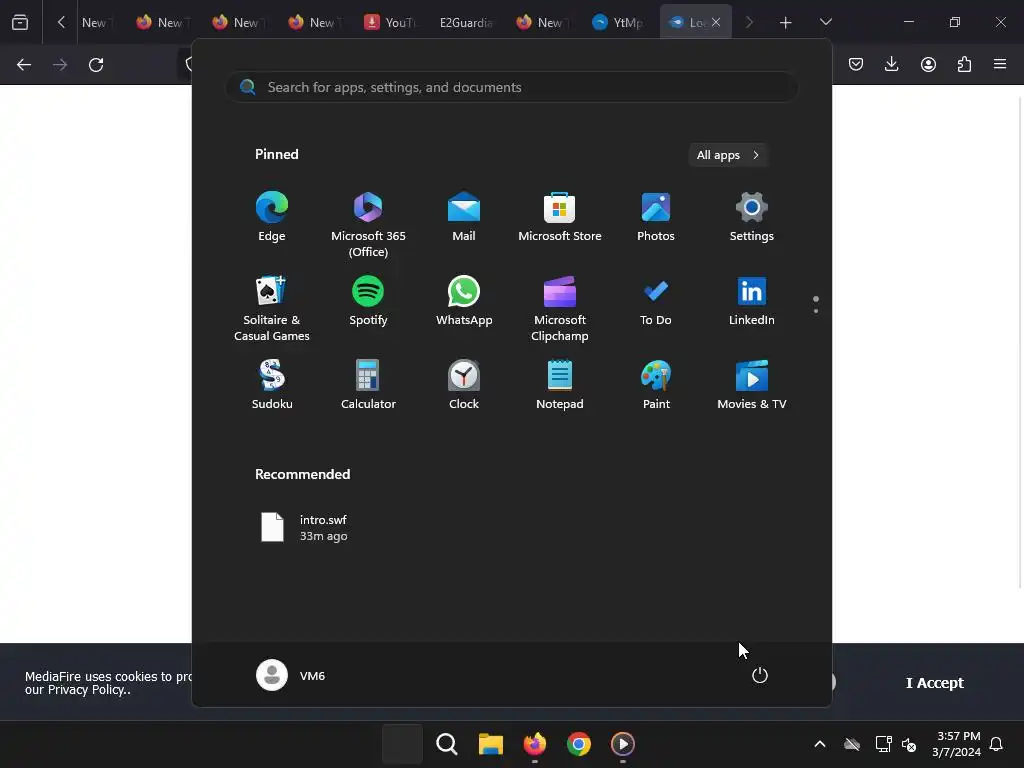The height and width of the screenshot is (768, 1024).
Task: Open Firefox account menu
Action: [x=928, y=64]
